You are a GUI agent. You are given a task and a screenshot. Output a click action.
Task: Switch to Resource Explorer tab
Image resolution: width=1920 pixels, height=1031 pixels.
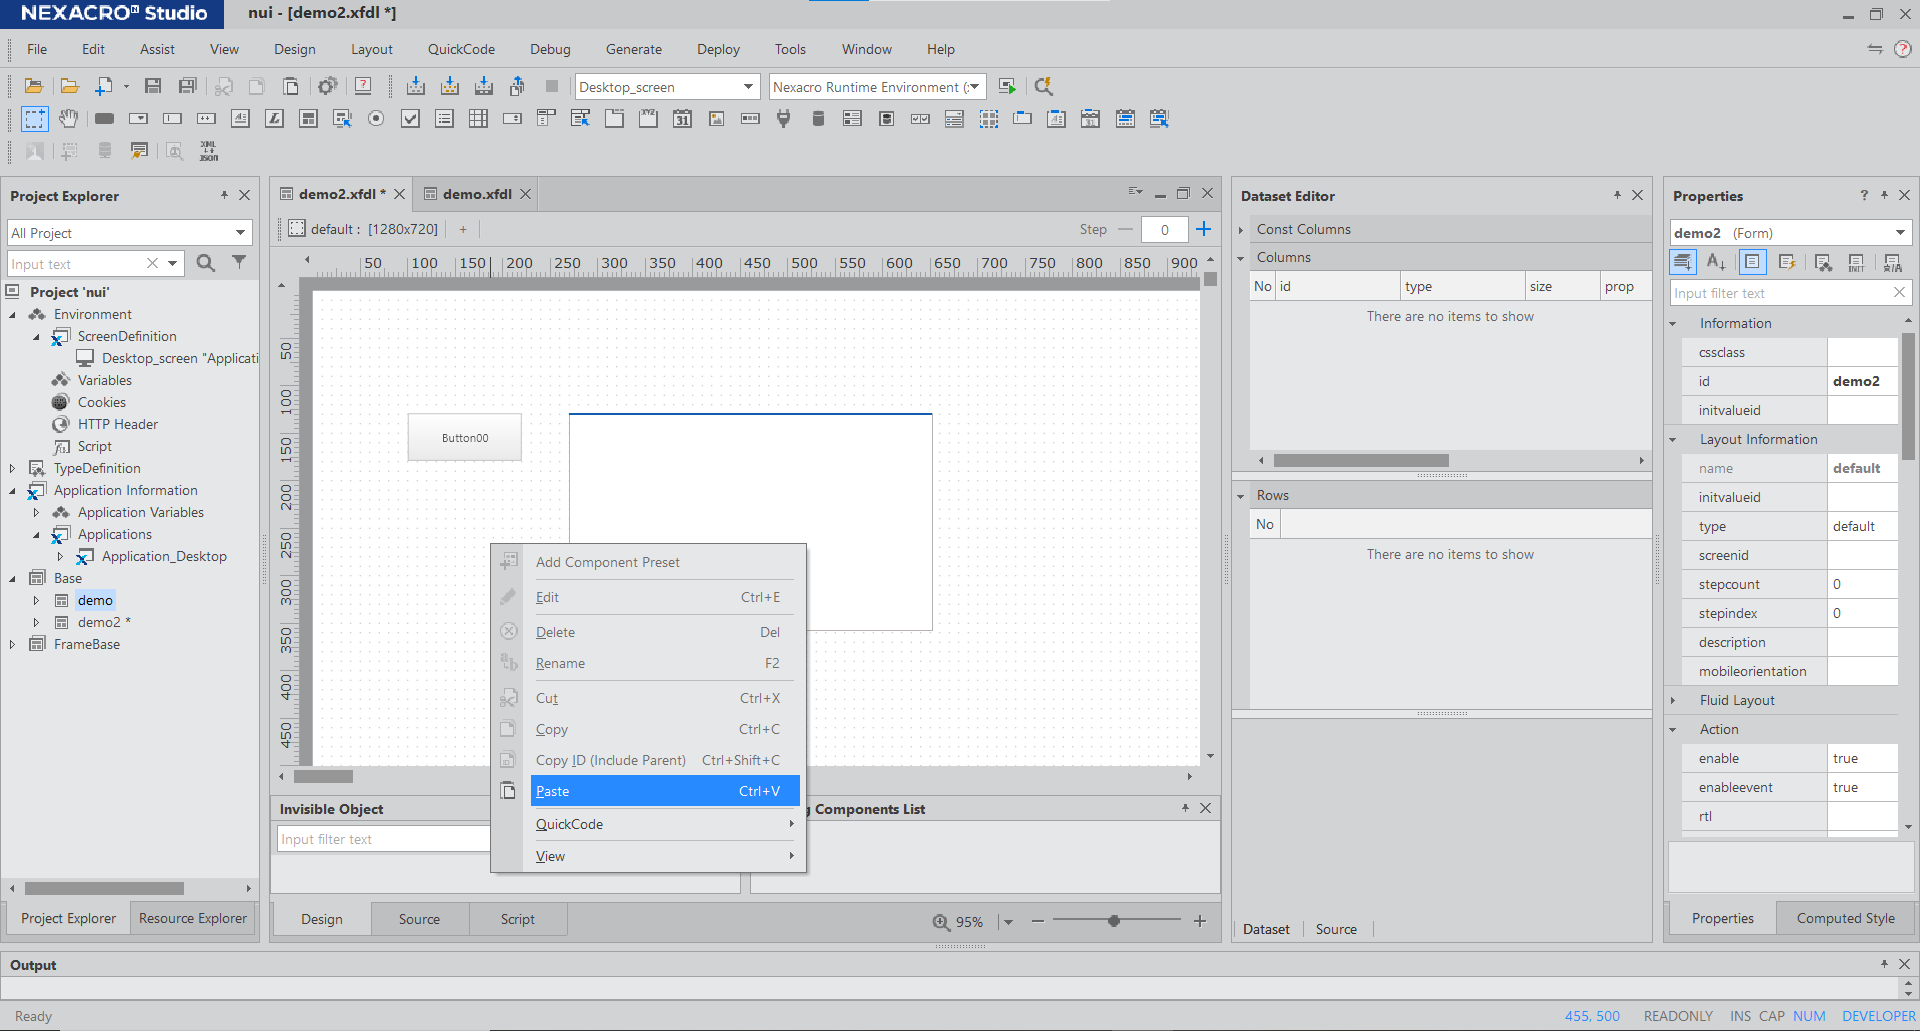(x=192, y=918)
